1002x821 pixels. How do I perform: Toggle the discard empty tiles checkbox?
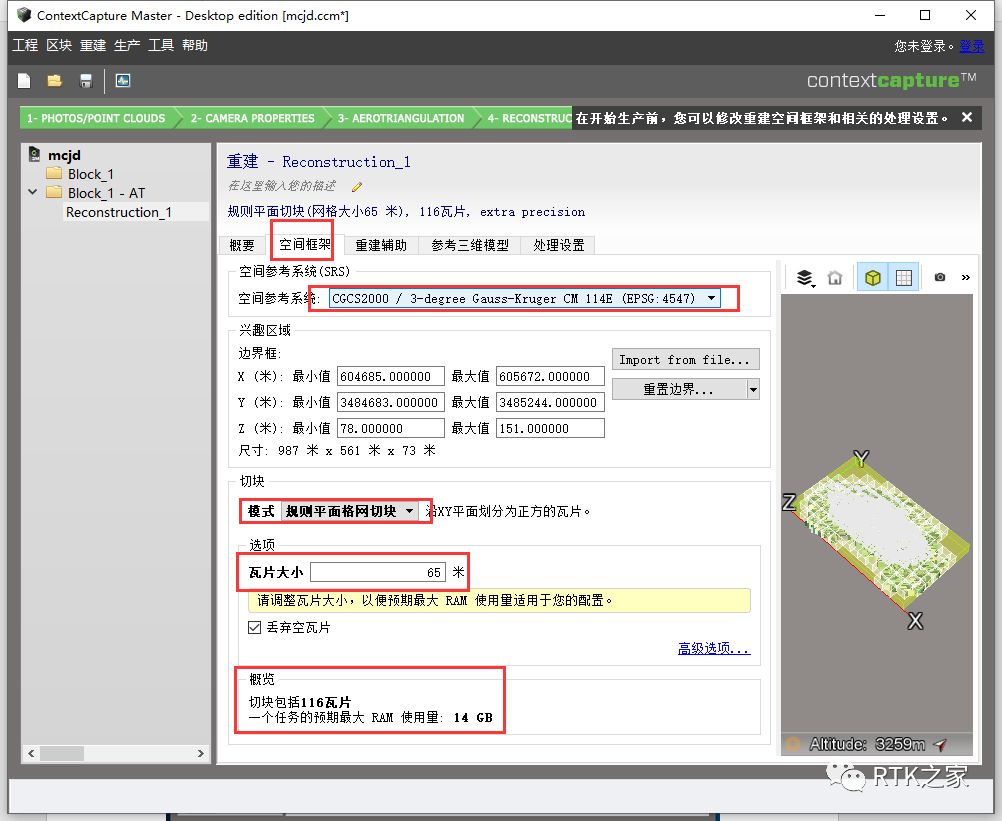tap(254, 627)
